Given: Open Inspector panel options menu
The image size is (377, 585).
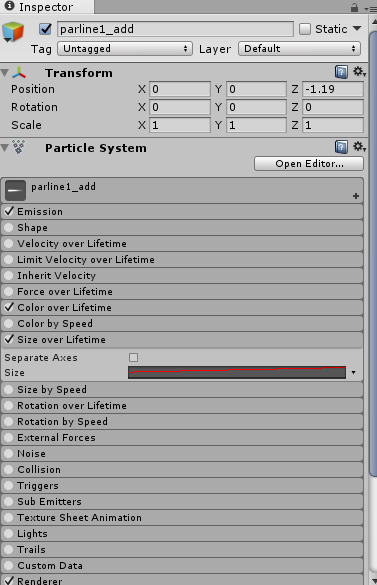Looking at the screenshot, I should click(371, 9).
